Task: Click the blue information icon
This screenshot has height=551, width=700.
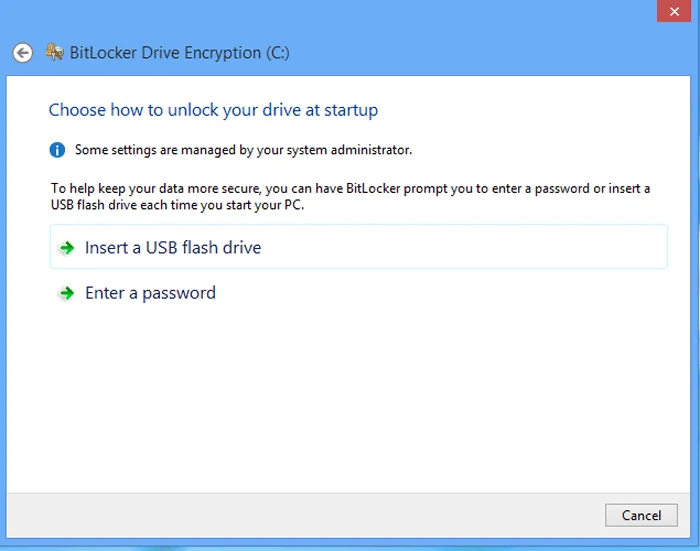Action: tap(57, 150)
